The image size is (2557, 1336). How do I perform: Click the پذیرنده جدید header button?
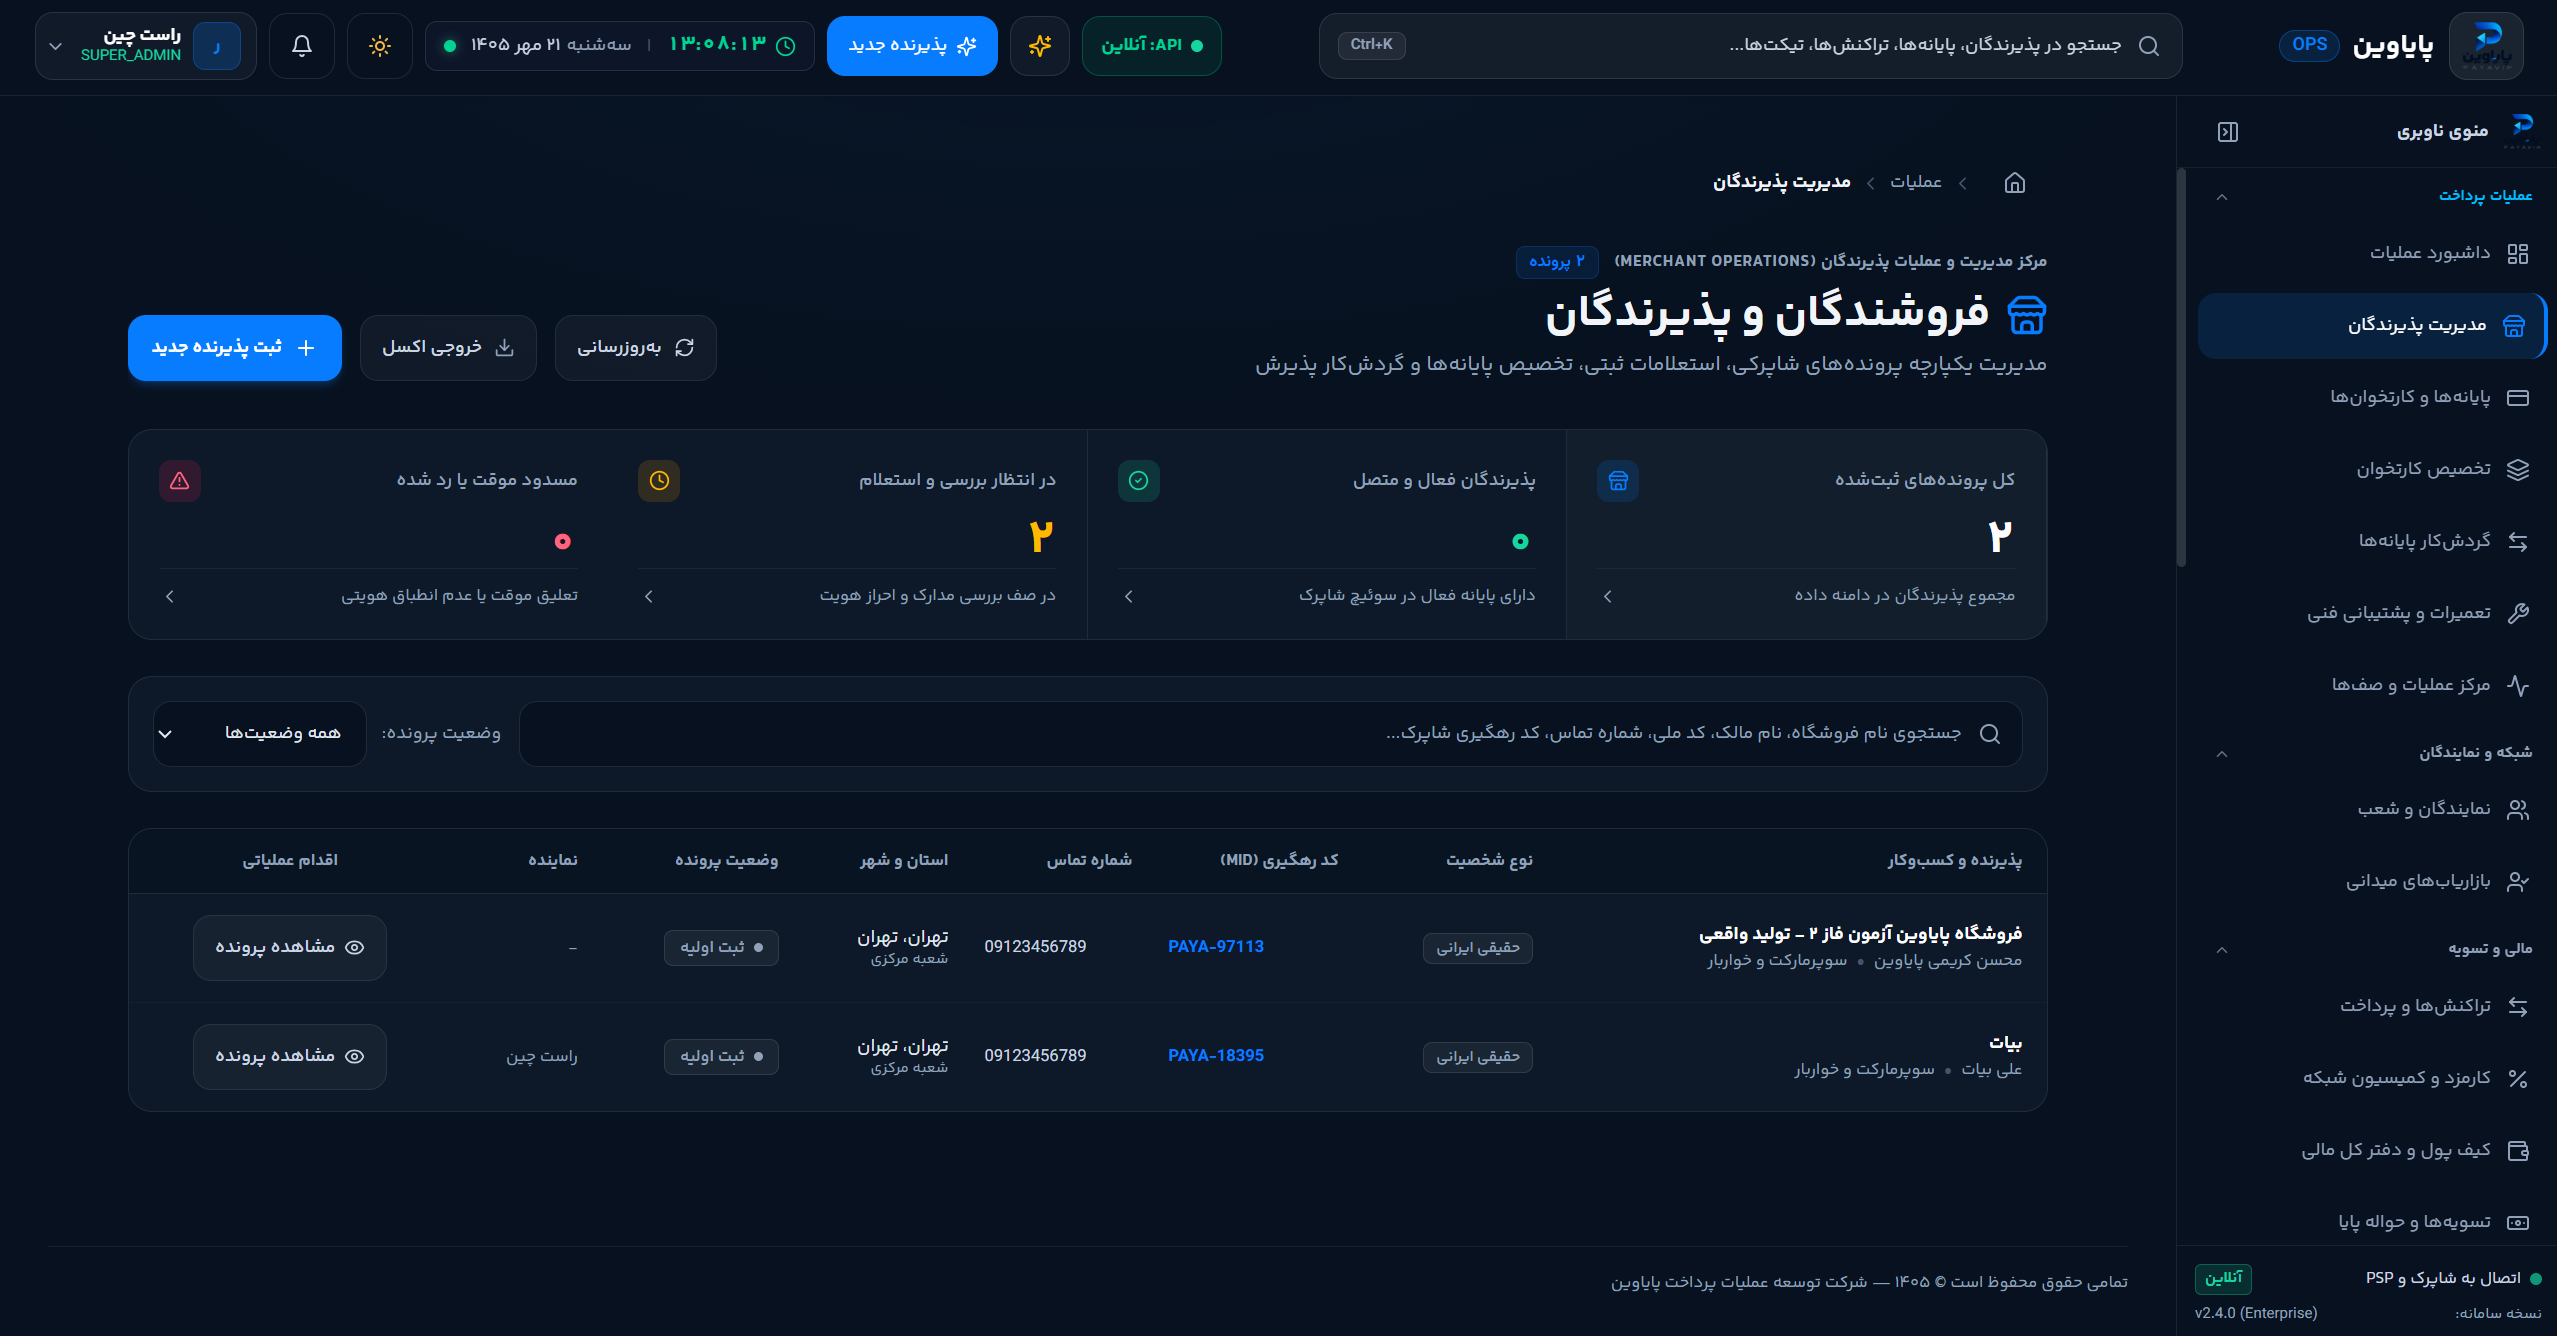[912, 46]
